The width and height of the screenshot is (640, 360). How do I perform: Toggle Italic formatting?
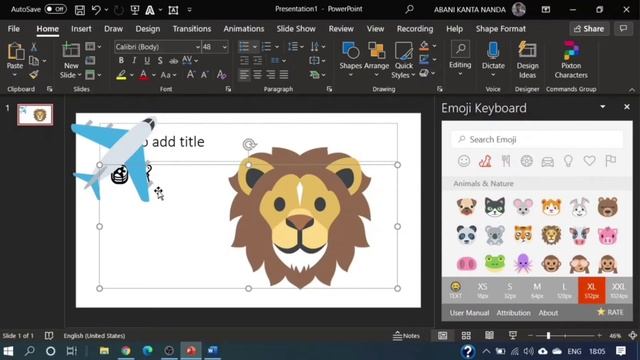(134, 60)
